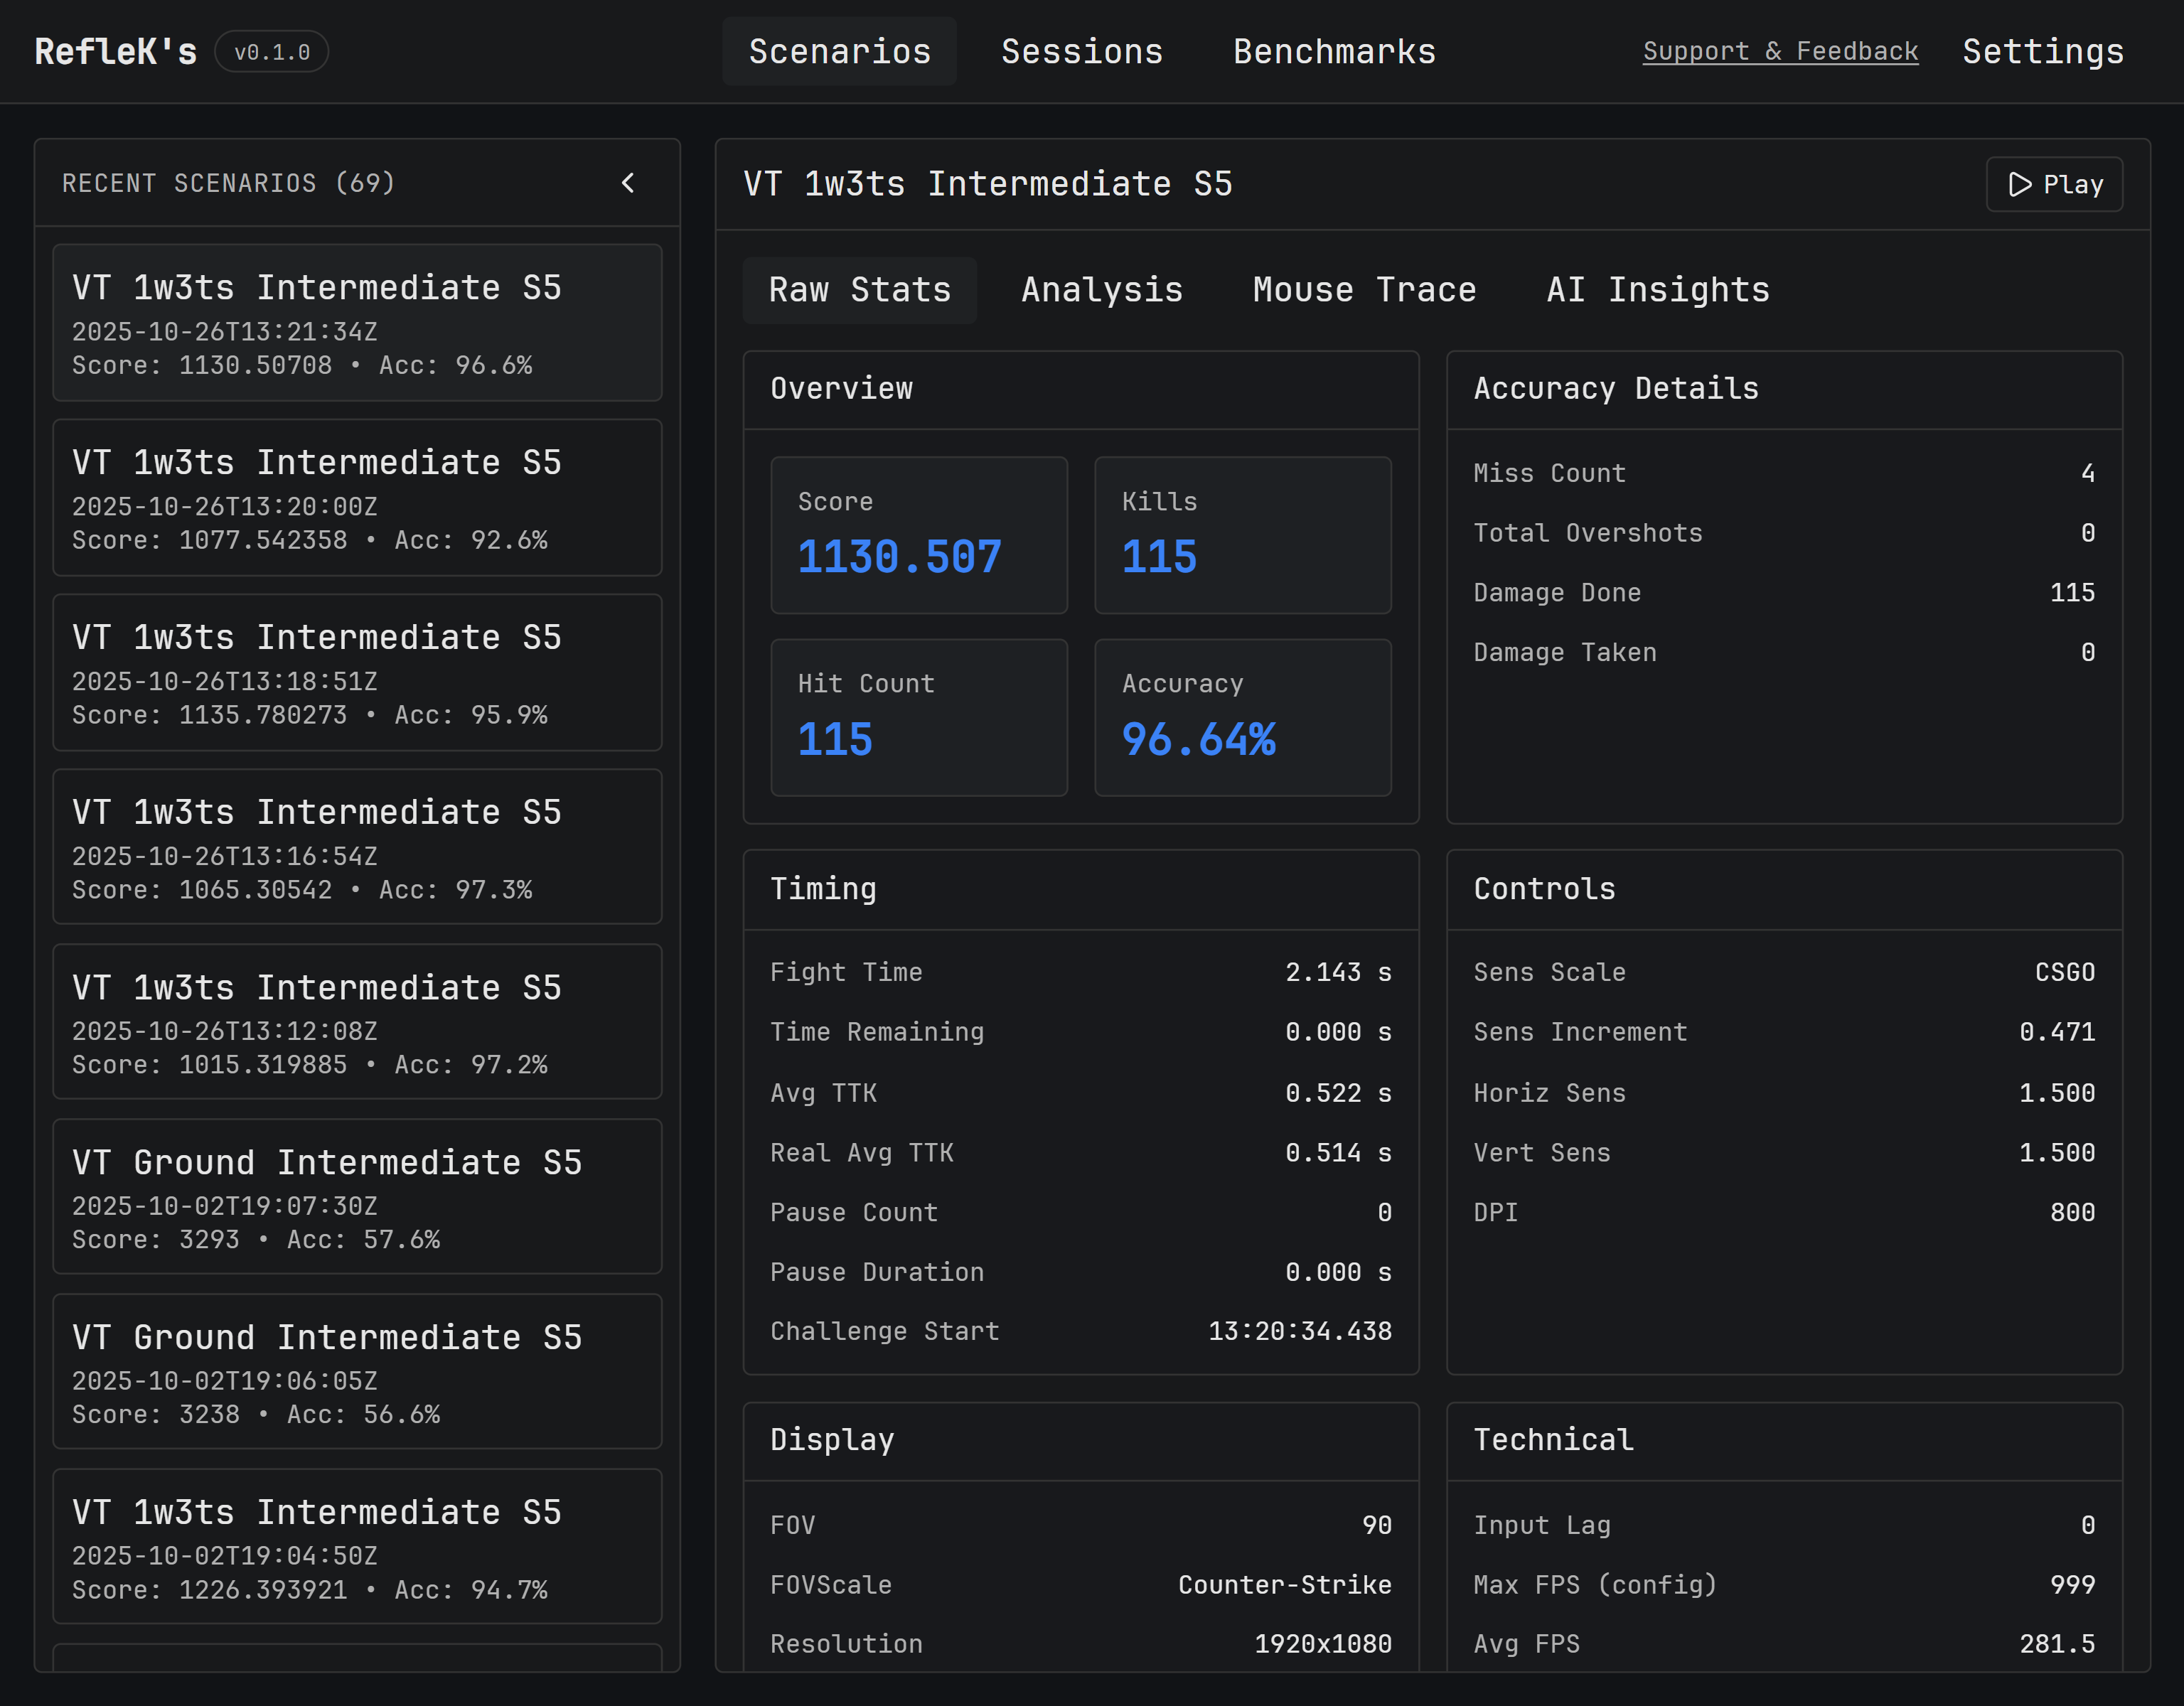Navigate to the Sessions page
Image resolution: width=2184 pixels, height=1706 pixels.
[1082, 51]
